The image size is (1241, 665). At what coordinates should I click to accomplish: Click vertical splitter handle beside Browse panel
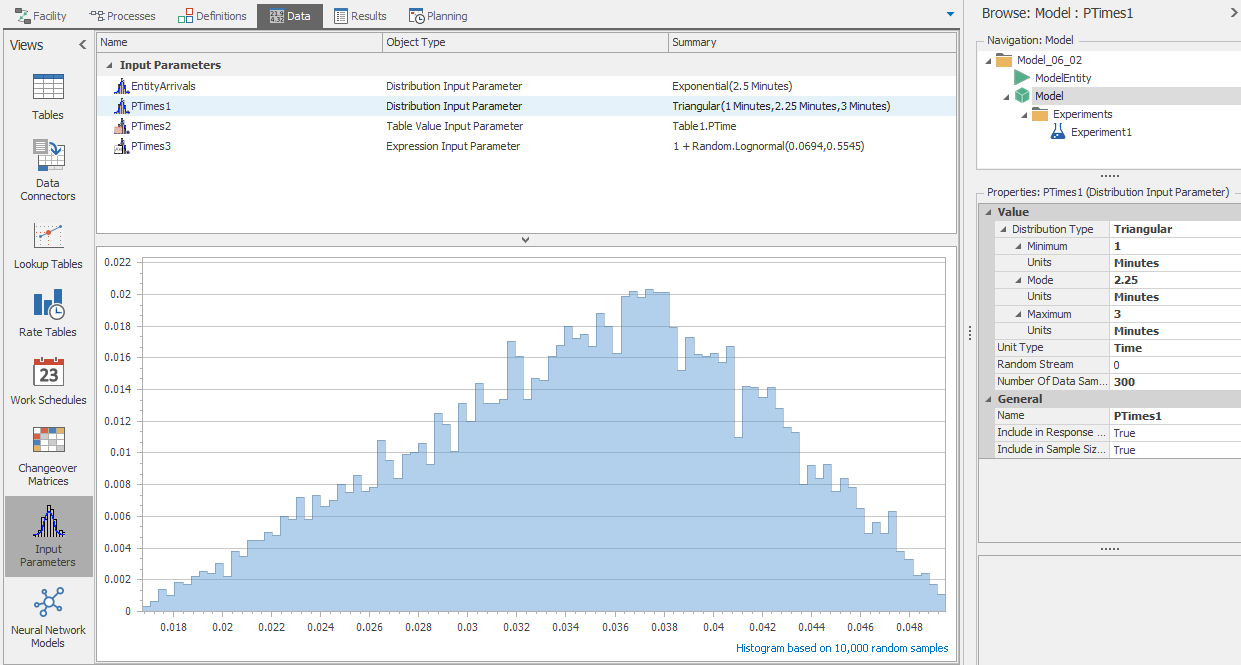[x=969, y=334]
